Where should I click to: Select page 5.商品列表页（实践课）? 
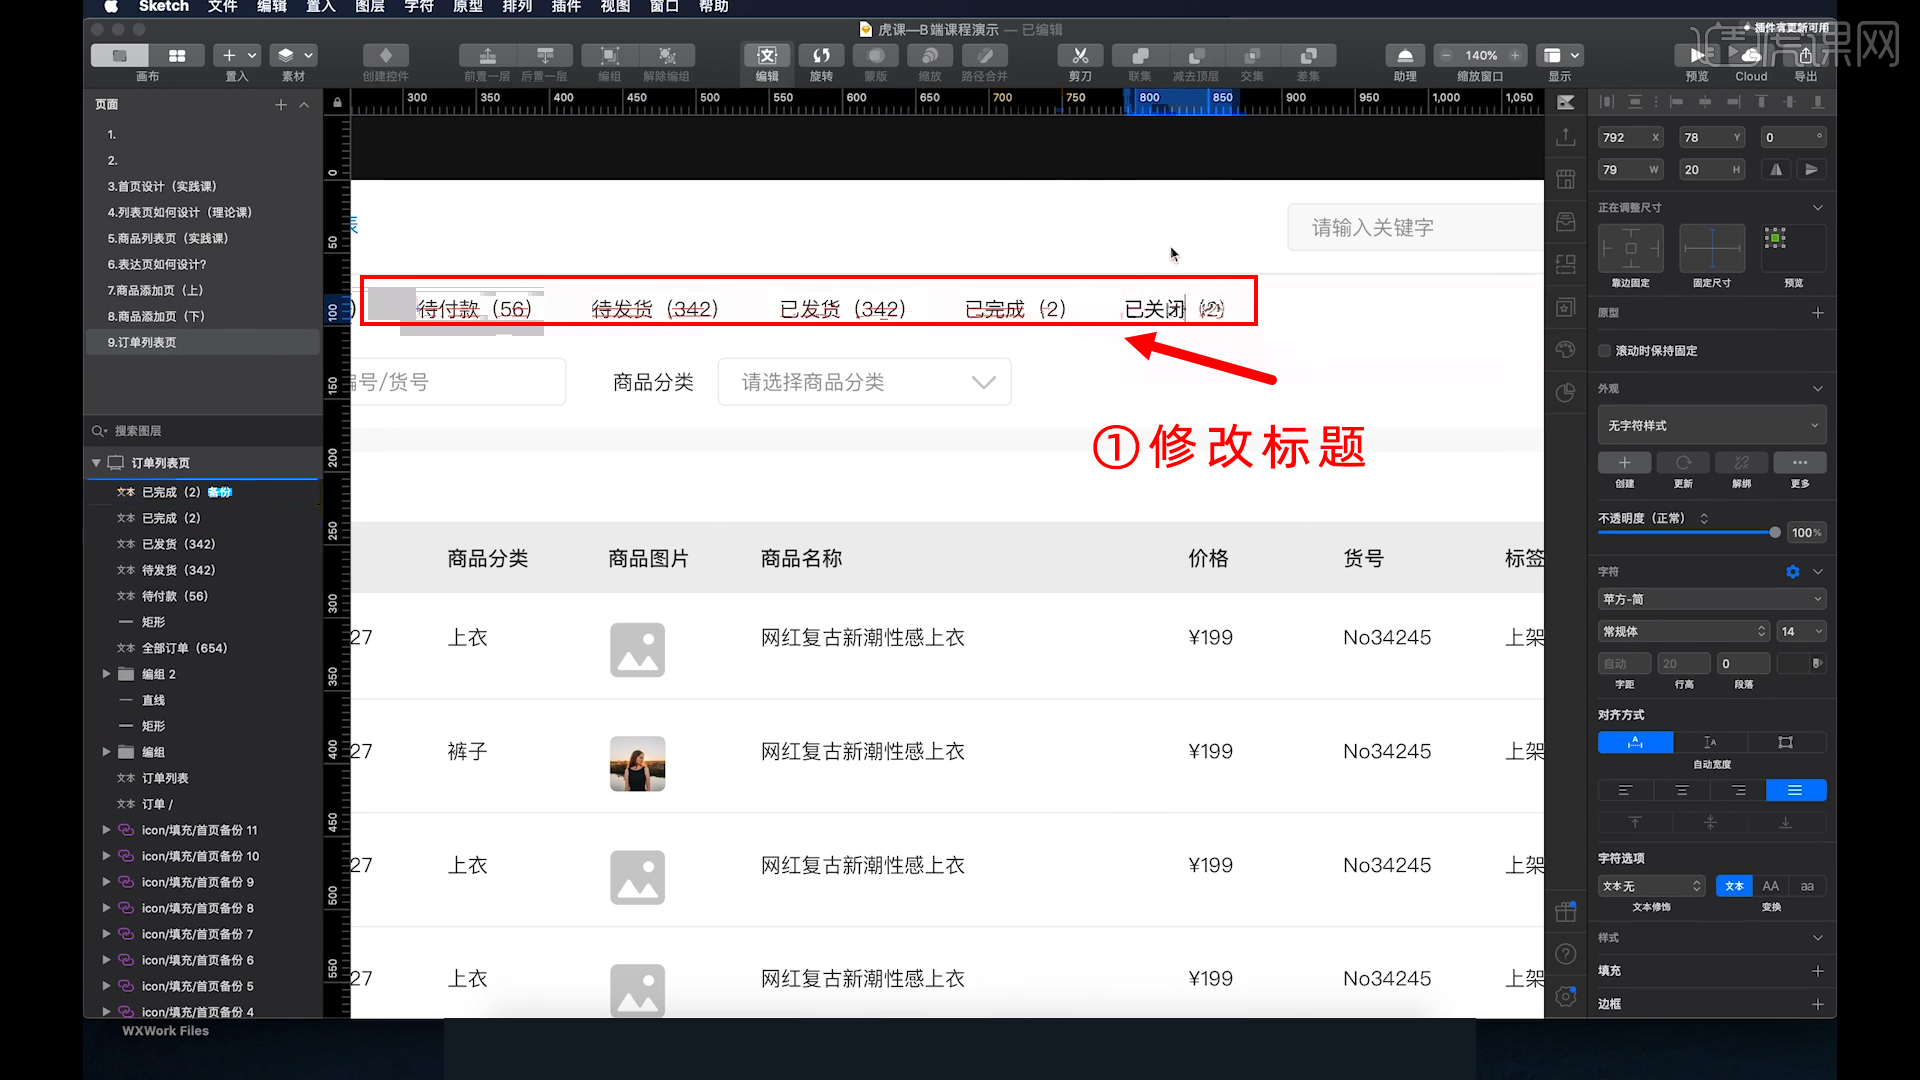(168, 238)
